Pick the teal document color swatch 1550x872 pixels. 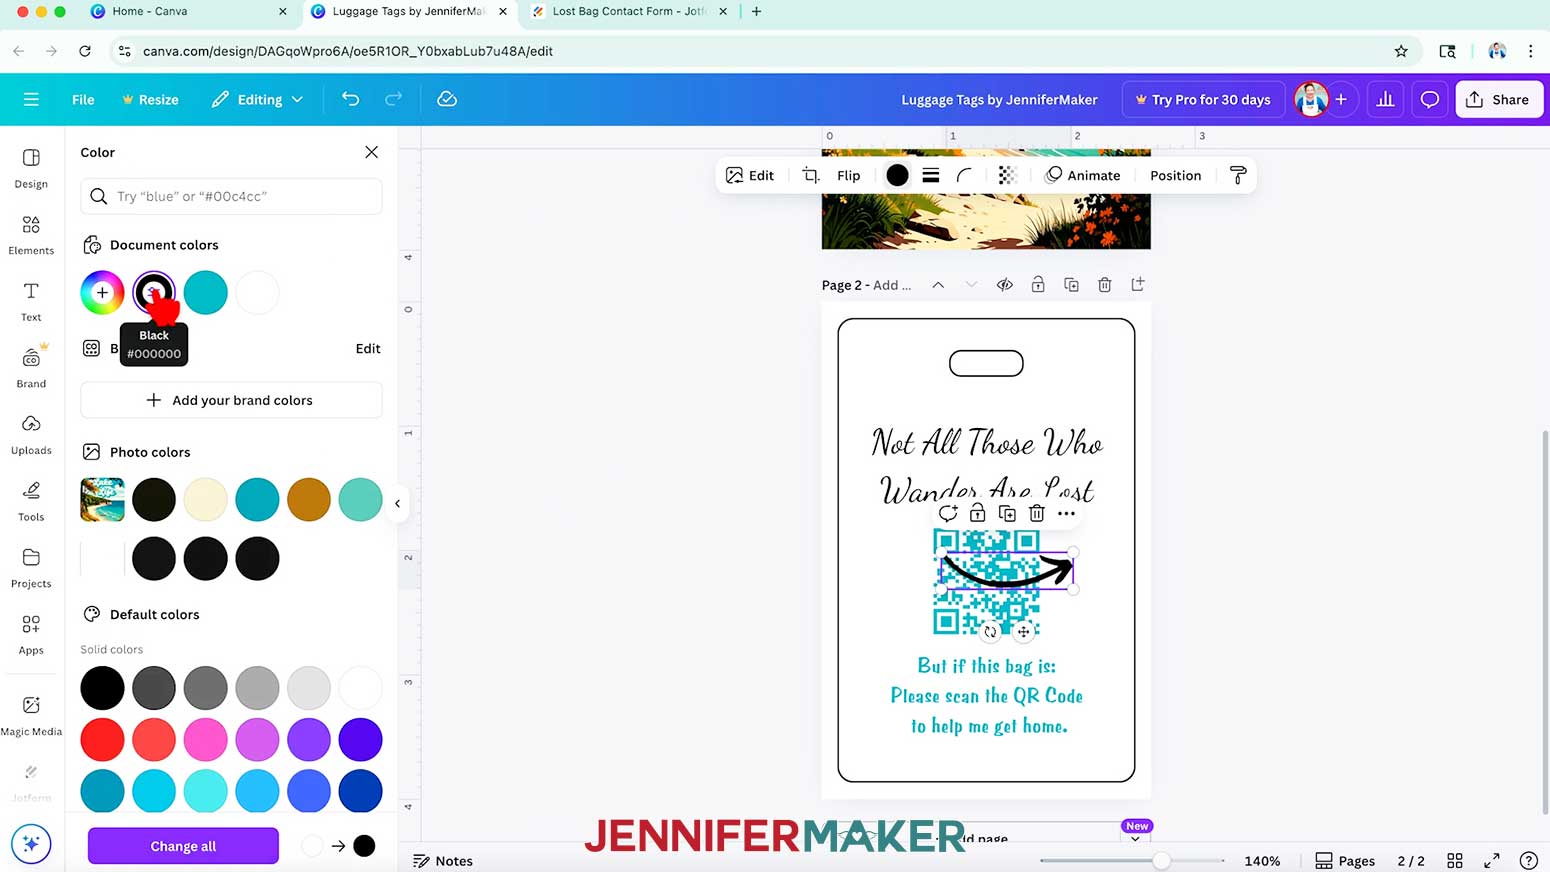205,292
